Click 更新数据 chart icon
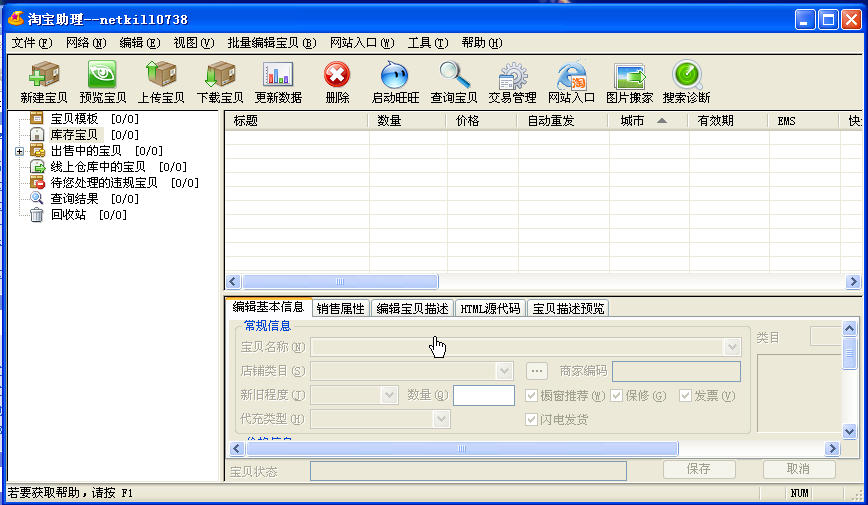The width and height of the screenshot is (868, 505). point(278,75)
